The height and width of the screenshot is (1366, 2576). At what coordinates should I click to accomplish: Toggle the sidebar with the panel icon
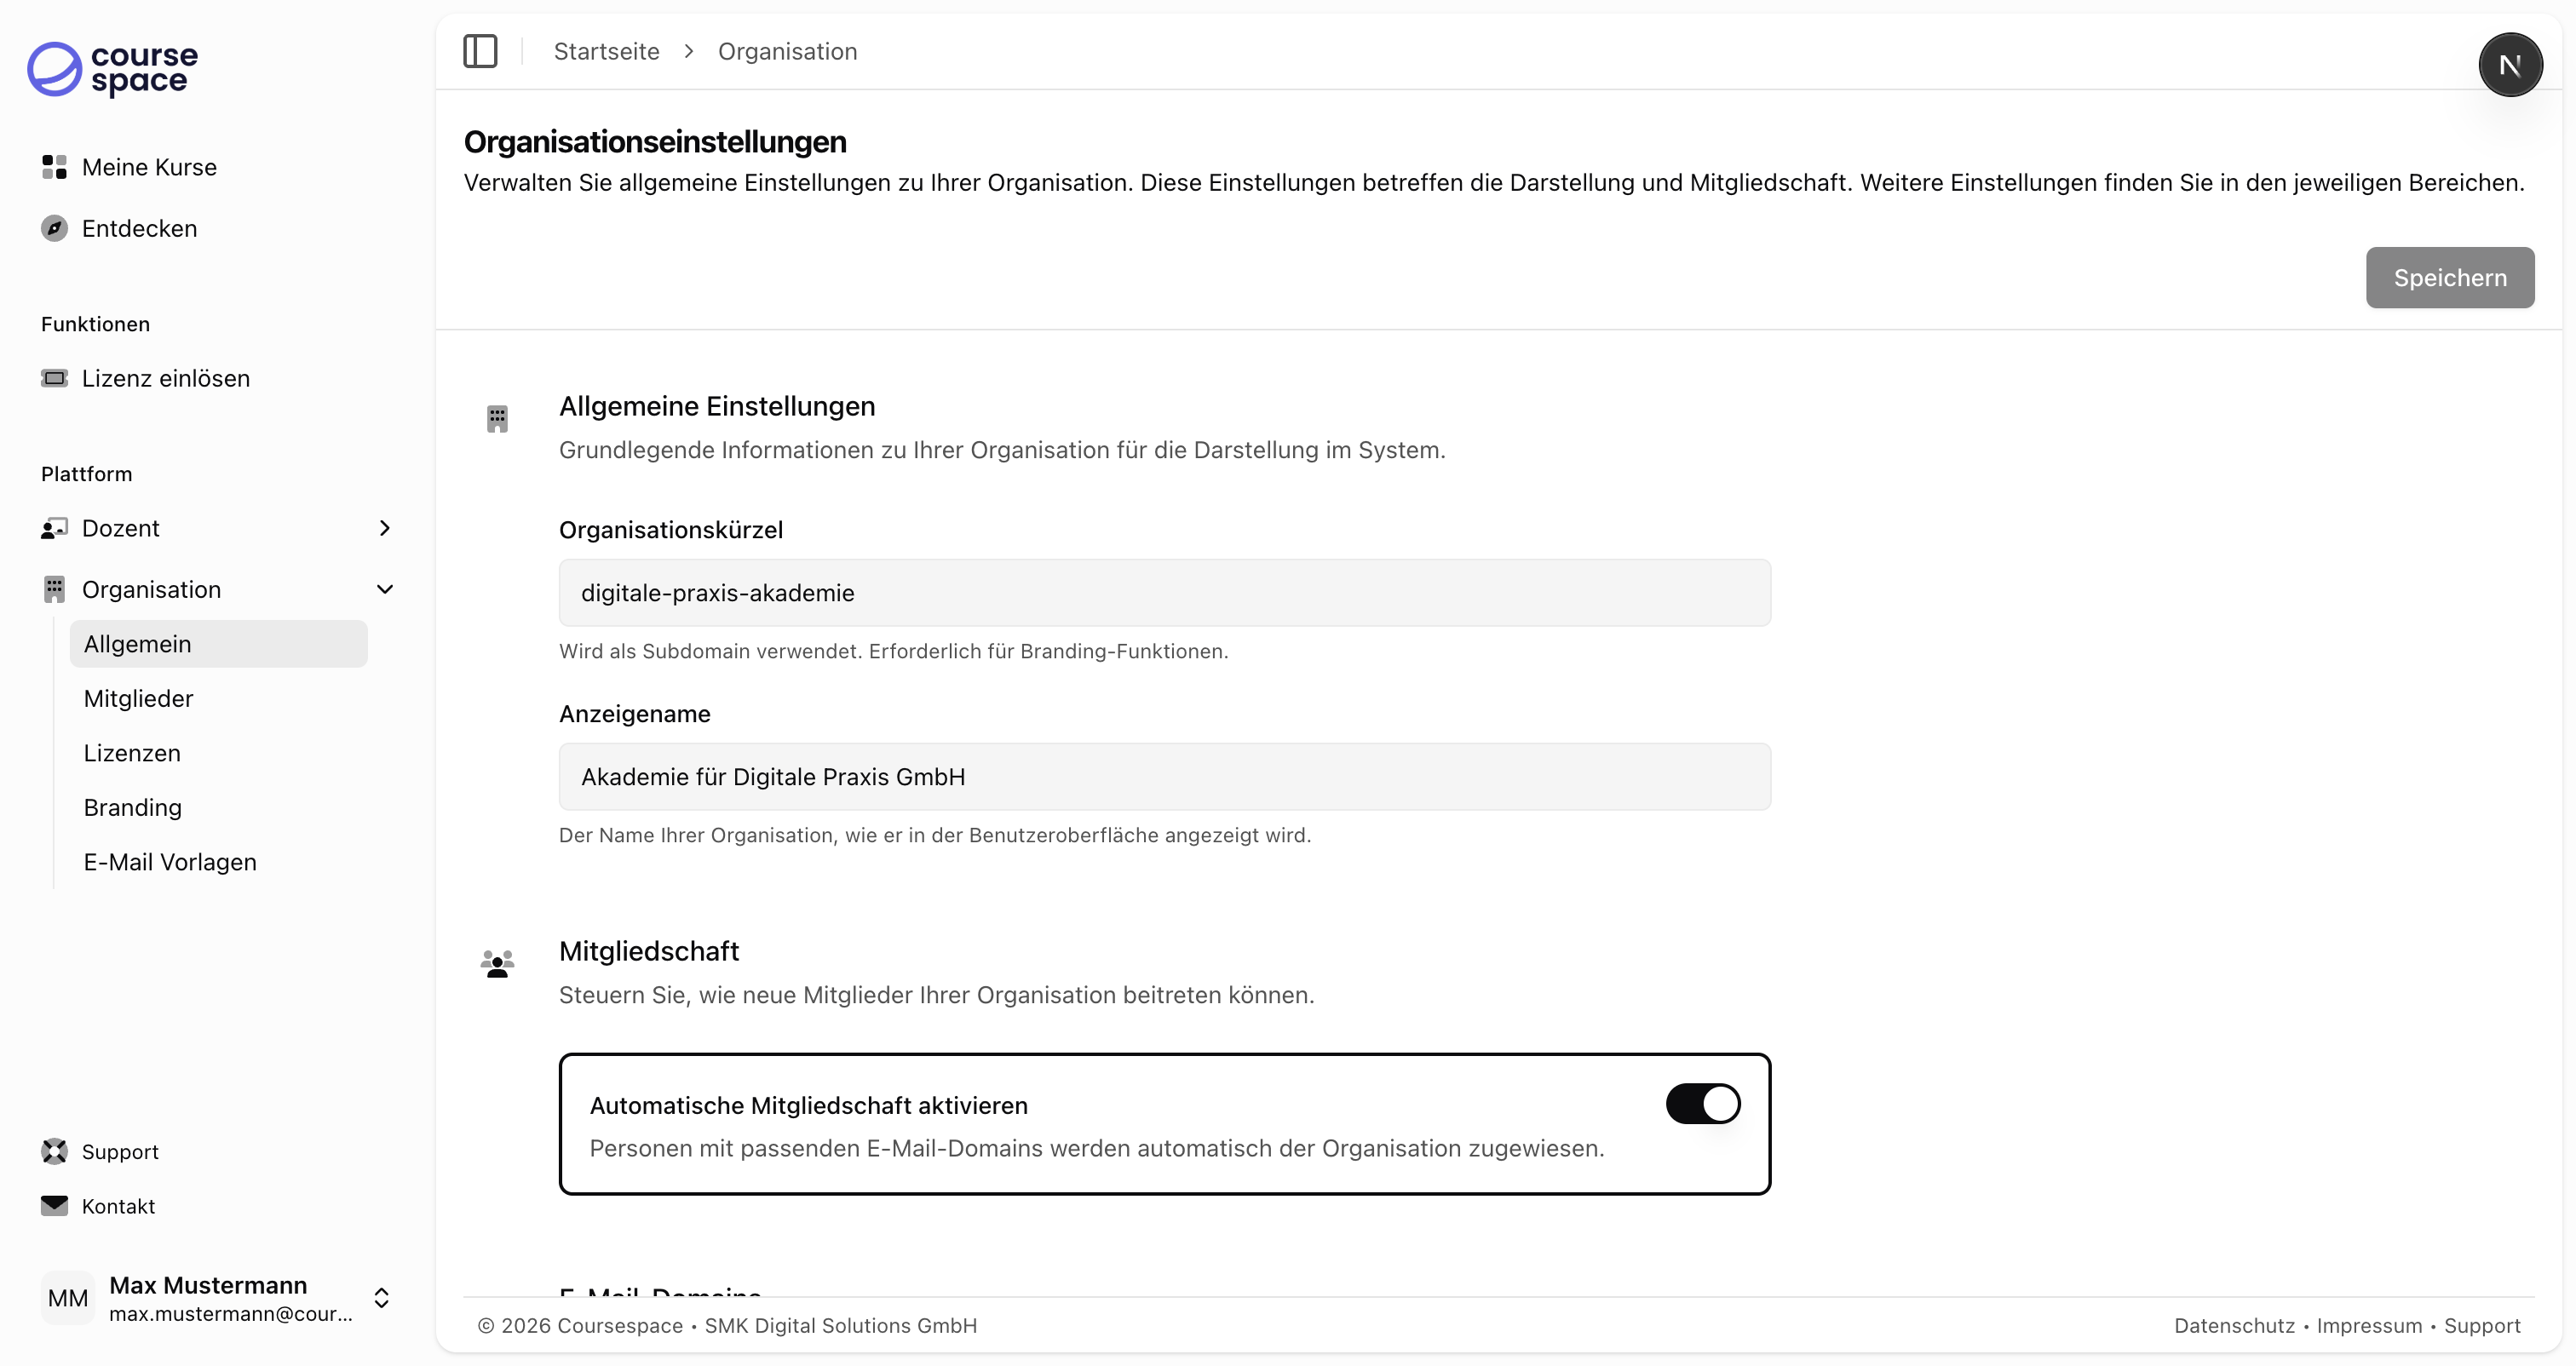[x=480, y=51]
